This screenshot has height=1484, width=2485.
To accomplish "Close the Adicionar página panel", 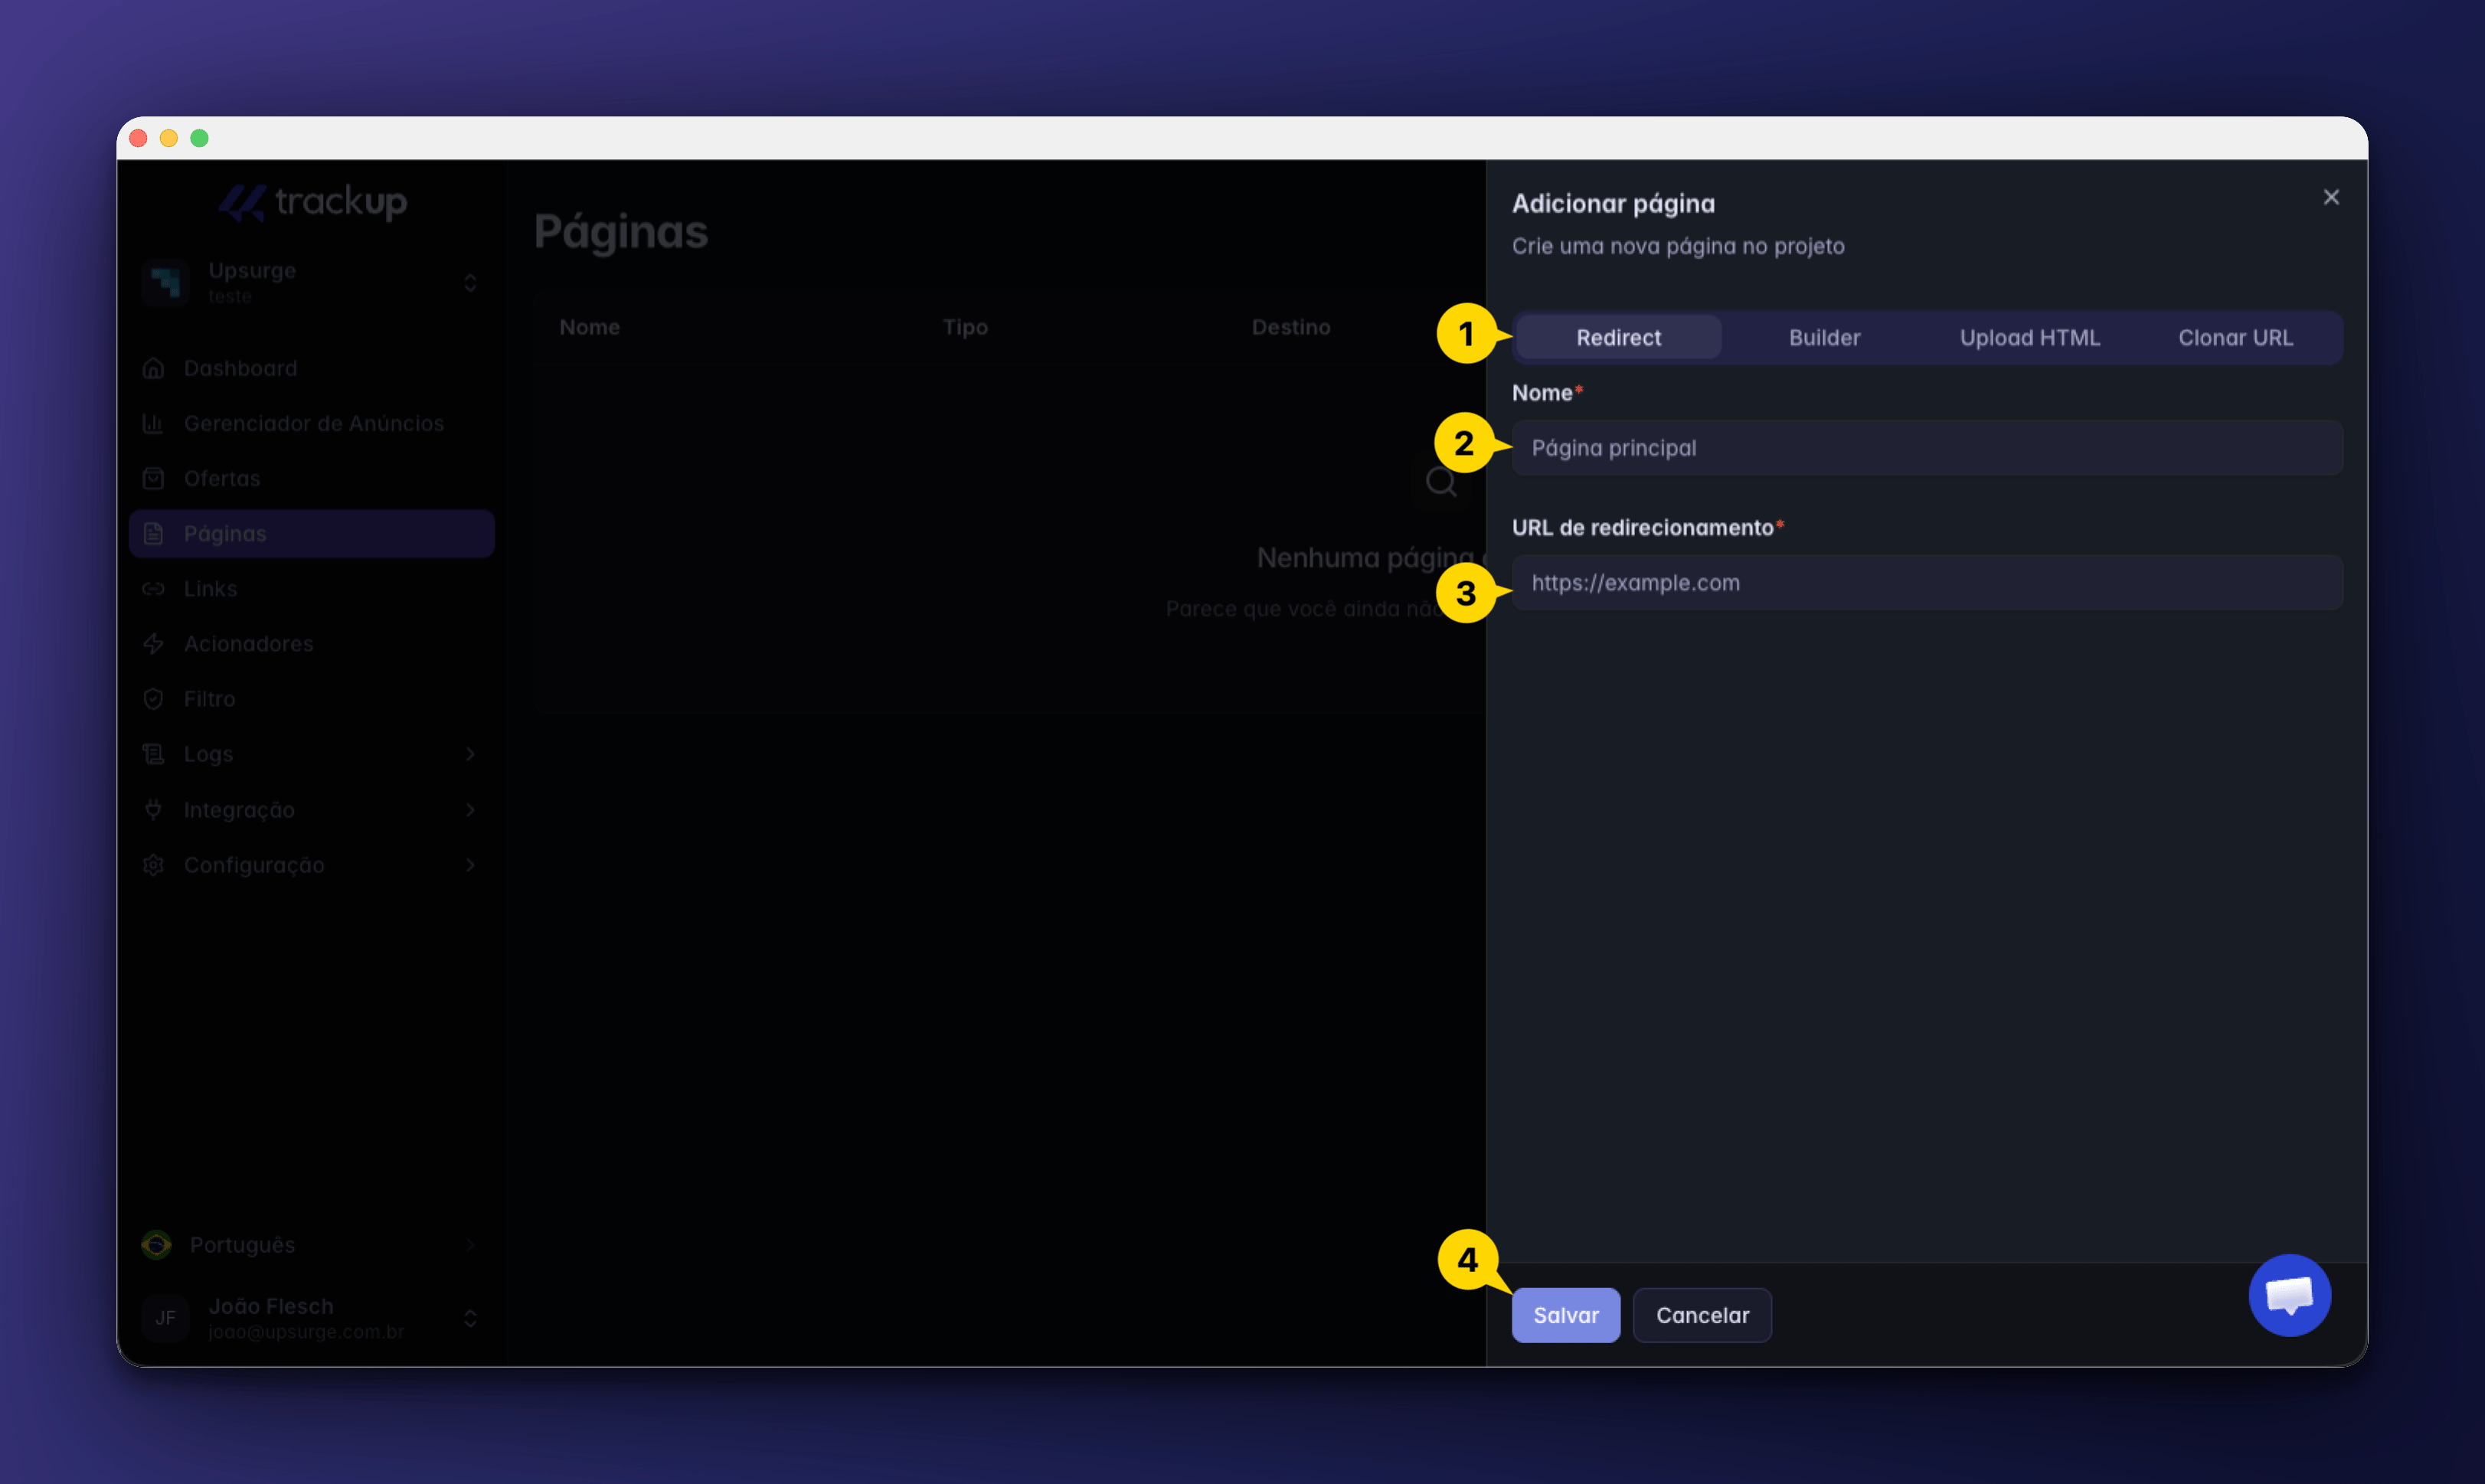I will (2331, 197).
